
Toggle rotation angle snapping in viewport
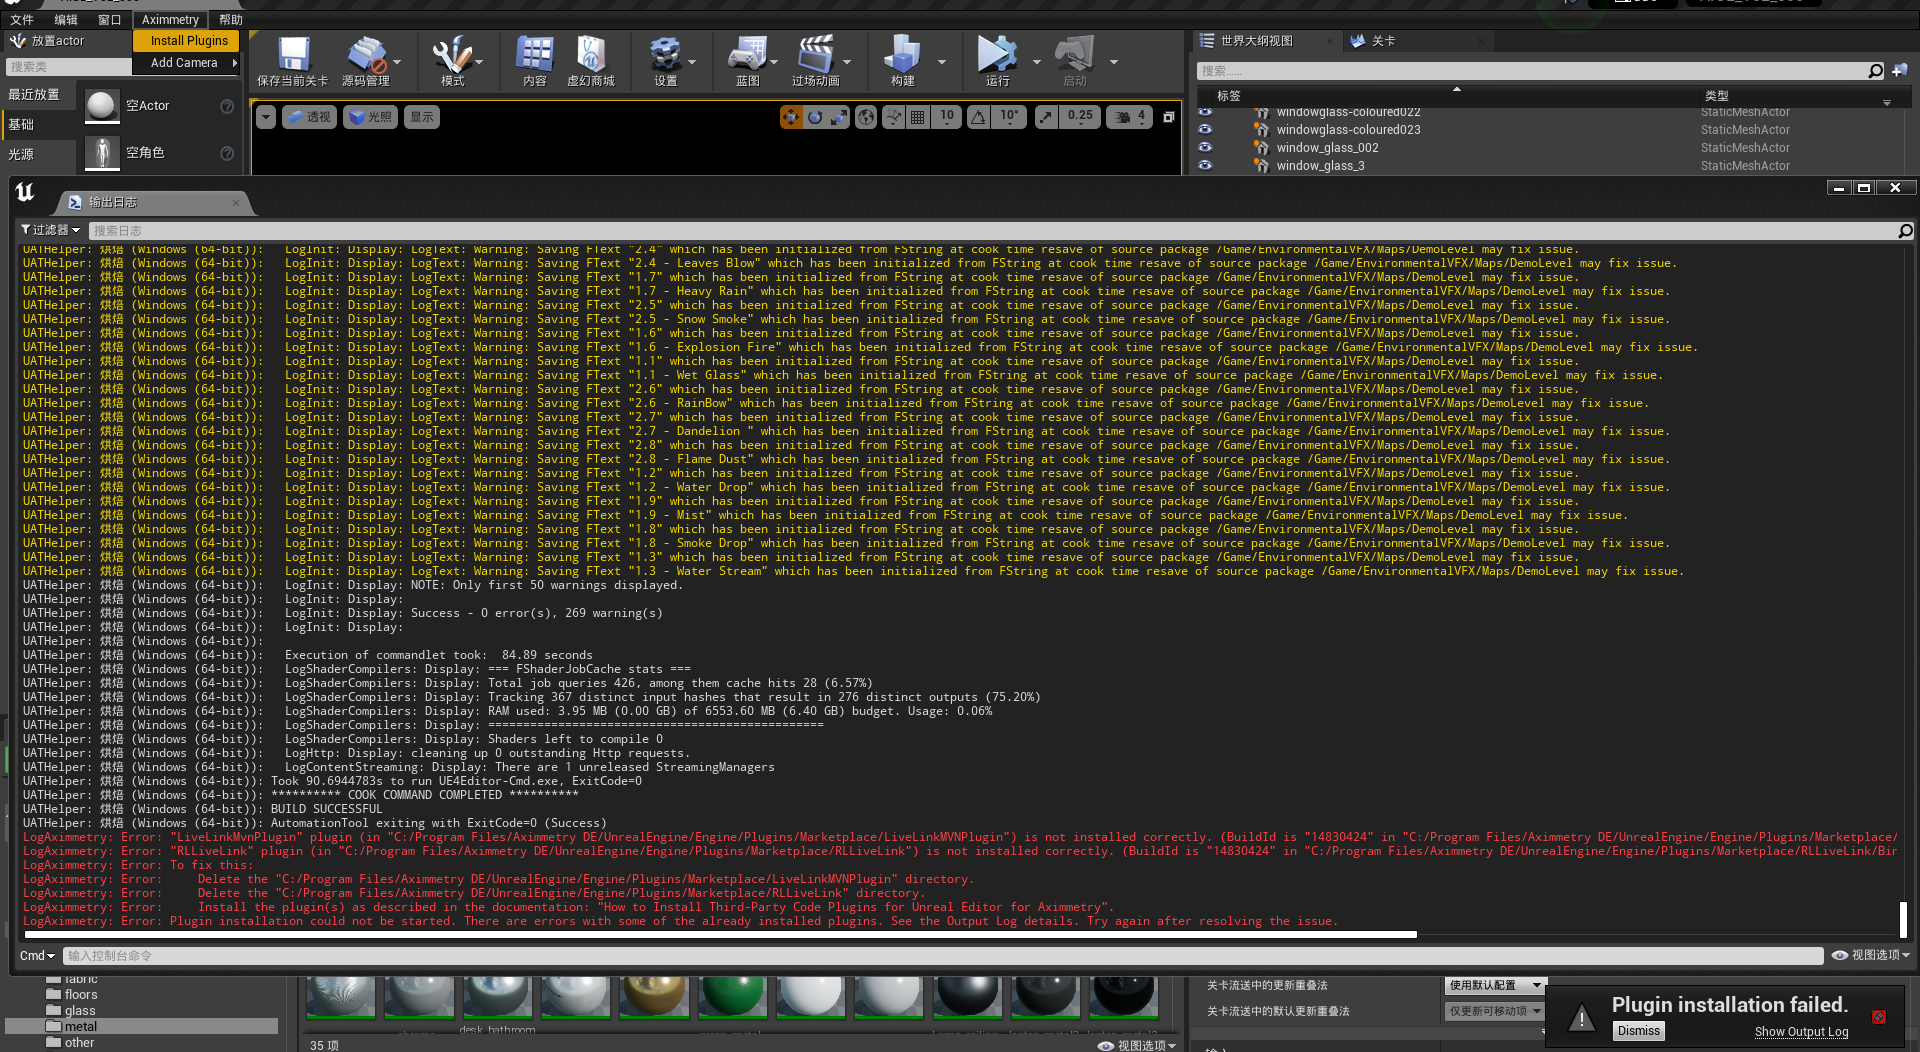[x=978, y=117]
